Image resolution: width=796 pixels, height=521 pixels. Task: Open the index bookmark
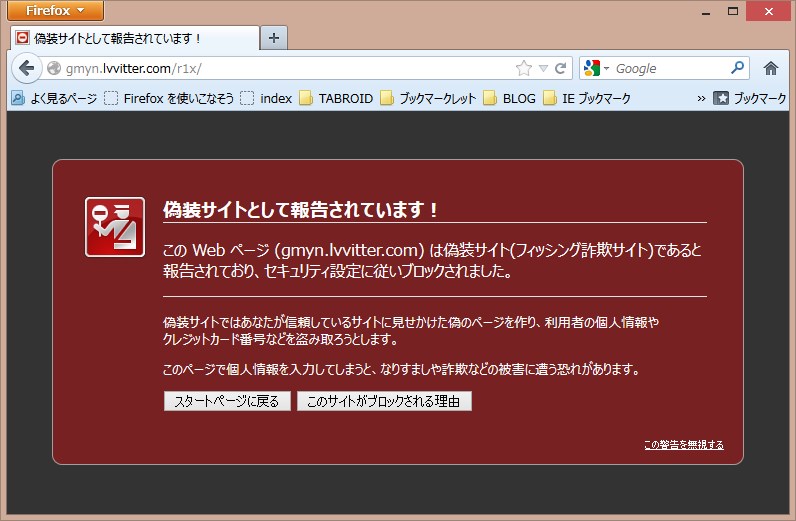(x=267, y=98)
